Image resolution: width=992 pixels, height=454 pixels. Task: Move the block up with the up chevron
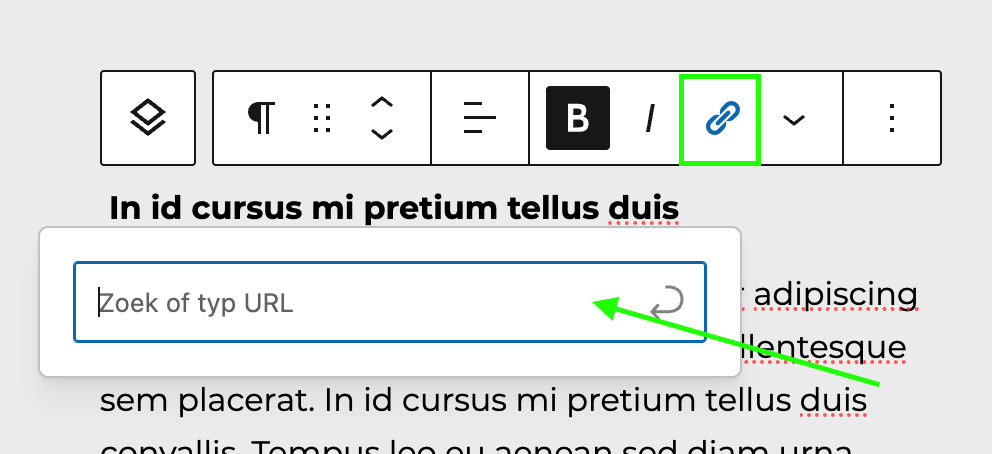381,103
